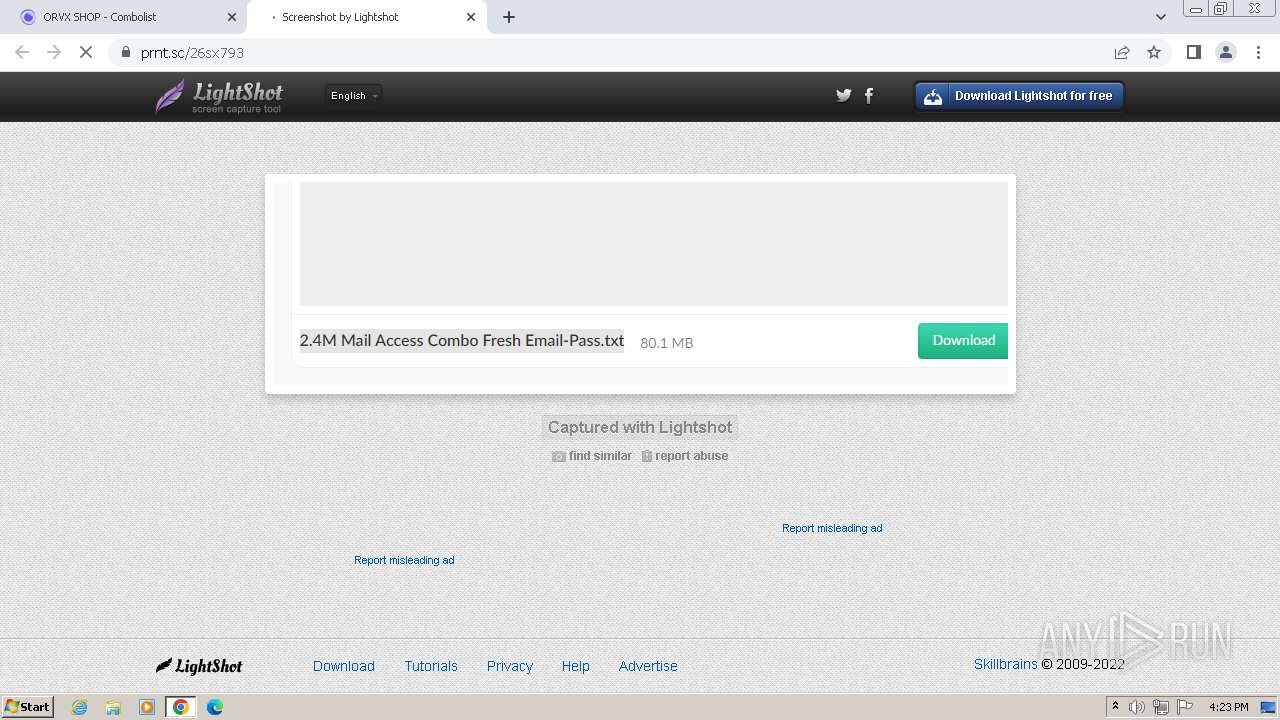Click the 4:23 PM clock
This screenshot has height=720, width=1280.
[1229, 707]
